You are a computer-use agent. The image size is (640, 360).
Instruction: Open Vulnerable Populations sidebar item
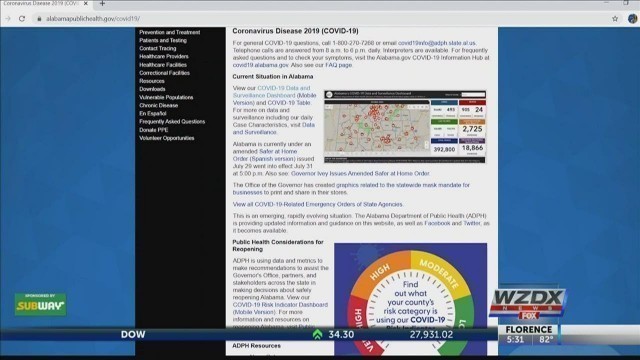(166, 97)
